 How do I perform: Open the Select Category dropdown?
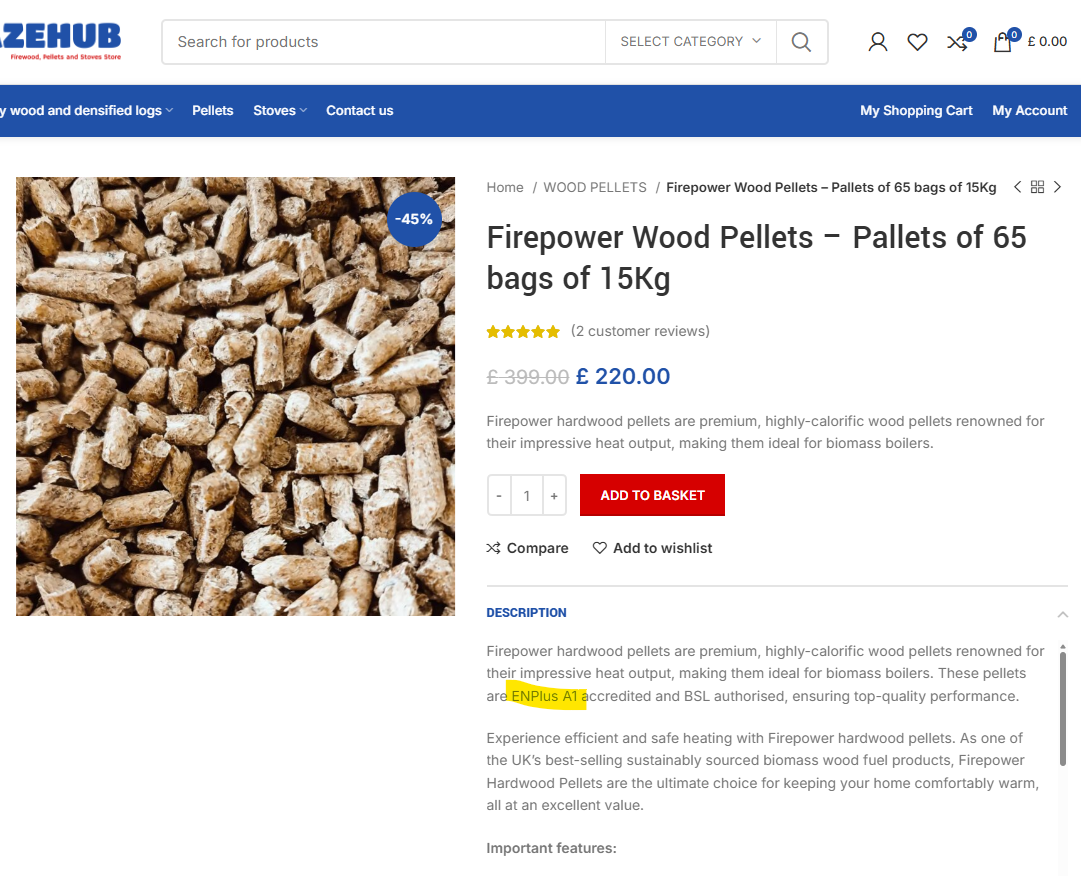click(x=690, y=42)
